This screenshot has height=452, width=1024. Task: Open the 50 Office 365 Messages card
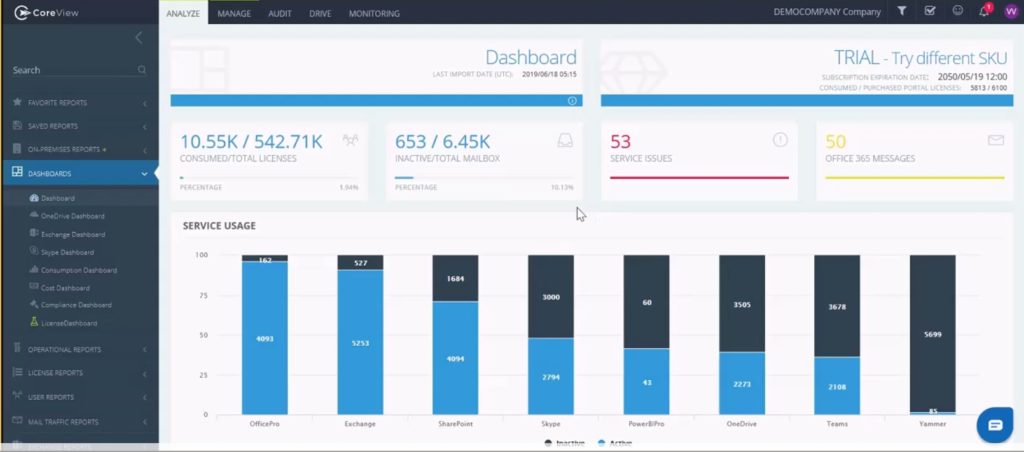click(914, 161)
